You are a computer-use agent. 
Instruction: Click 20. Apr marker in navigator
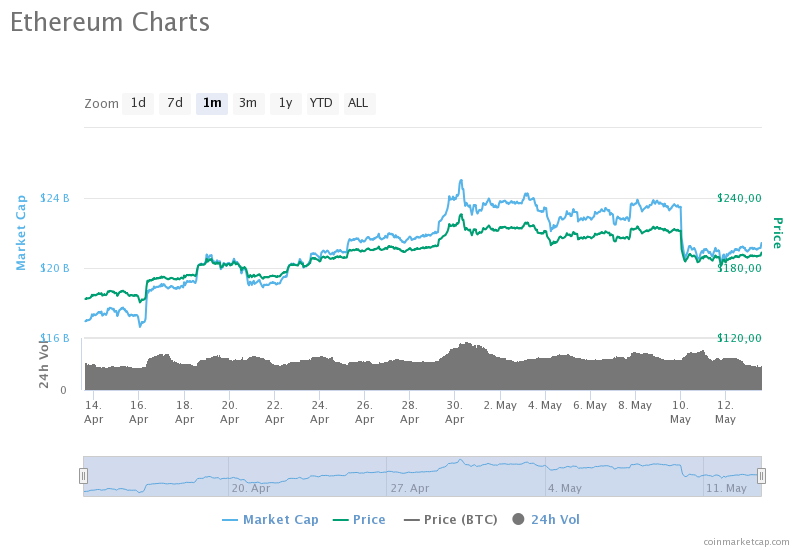[x=251, y=488]
